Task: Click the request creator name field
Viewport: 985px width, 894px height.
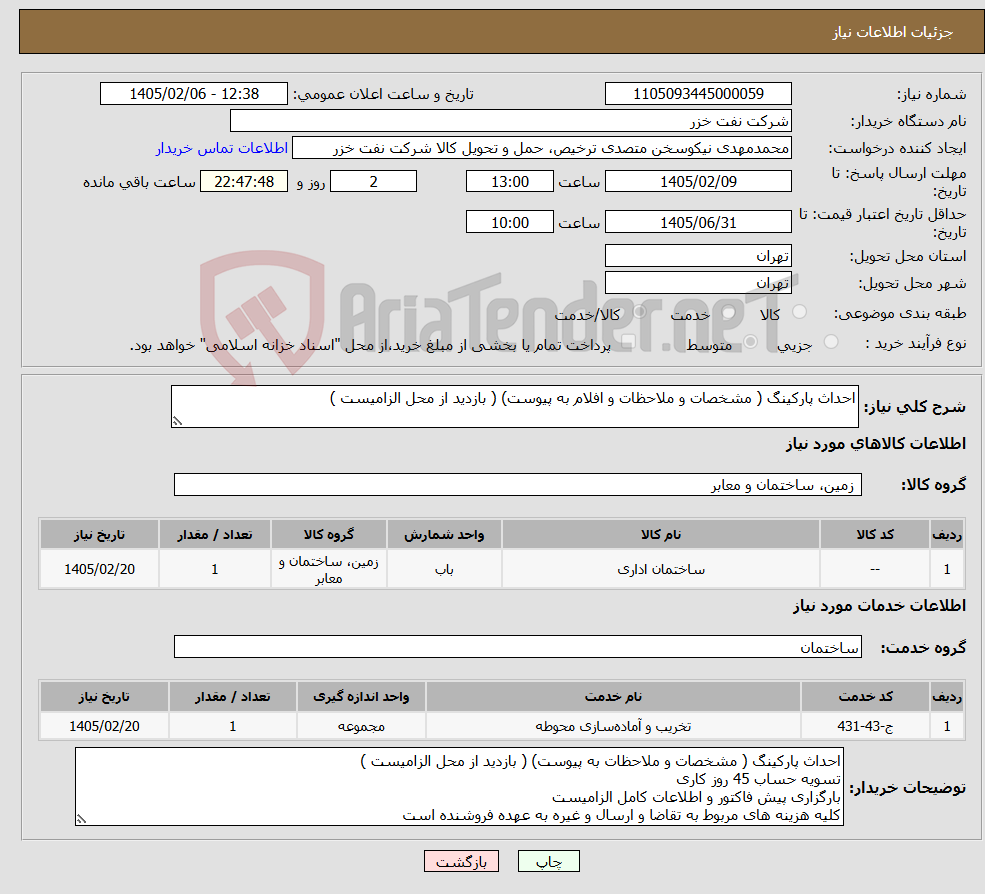Action: pos(541,148)
